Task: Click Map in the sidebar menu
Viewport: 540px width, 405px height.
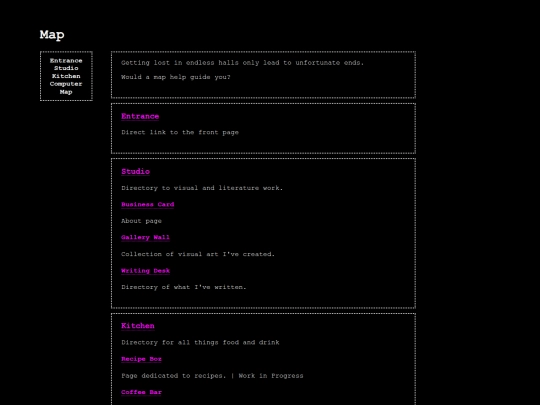Action: coord(66,92)
